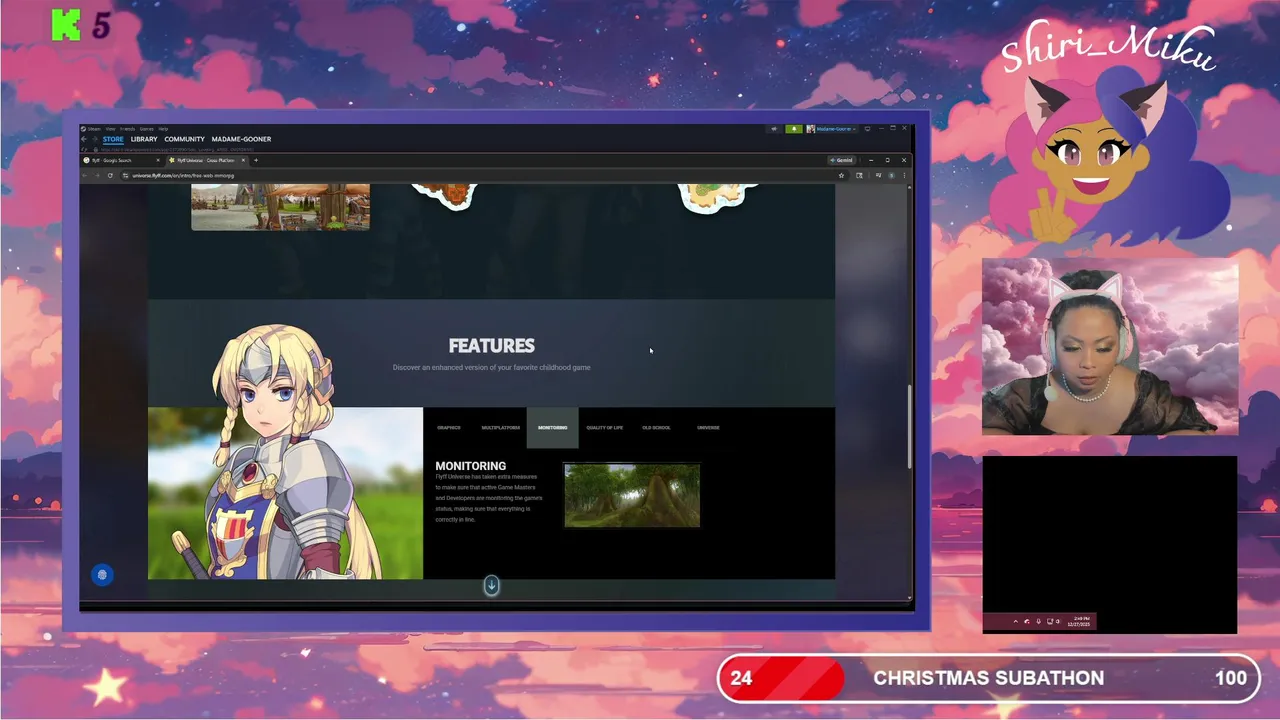Click the town screenshot thumbnail at top

point(280,207)
